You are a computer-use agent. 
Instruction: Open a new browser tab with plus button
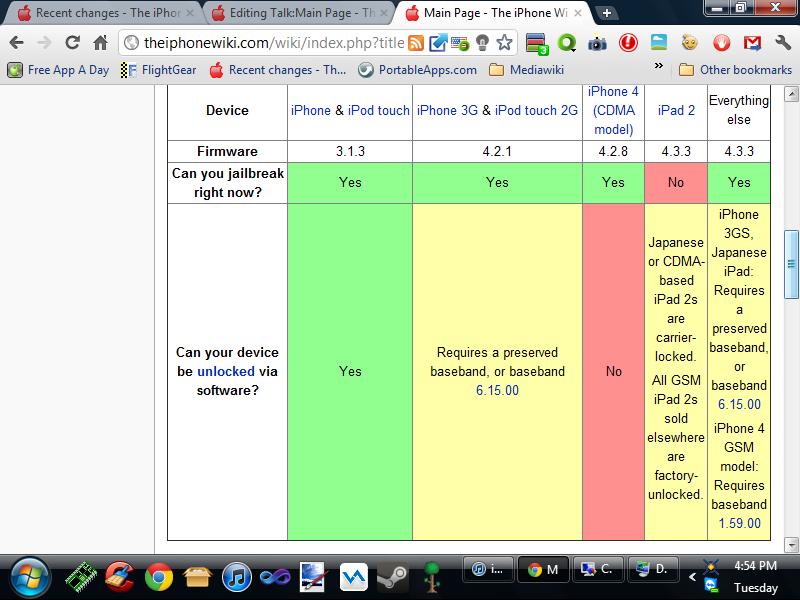click(607, 13)
